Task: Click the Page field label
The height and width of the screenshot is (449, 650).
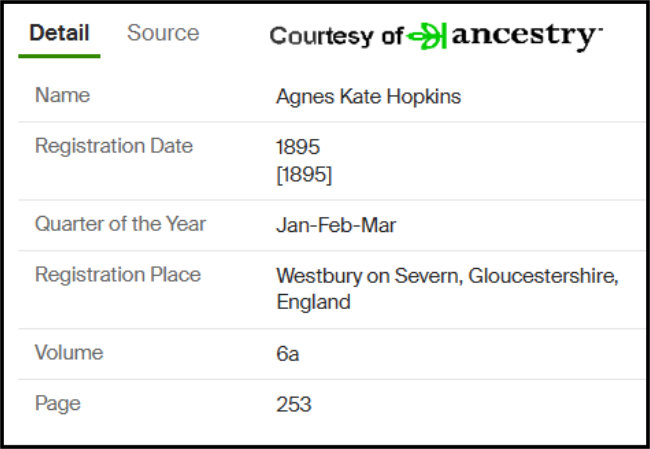Action: click(x=58, y=404)
